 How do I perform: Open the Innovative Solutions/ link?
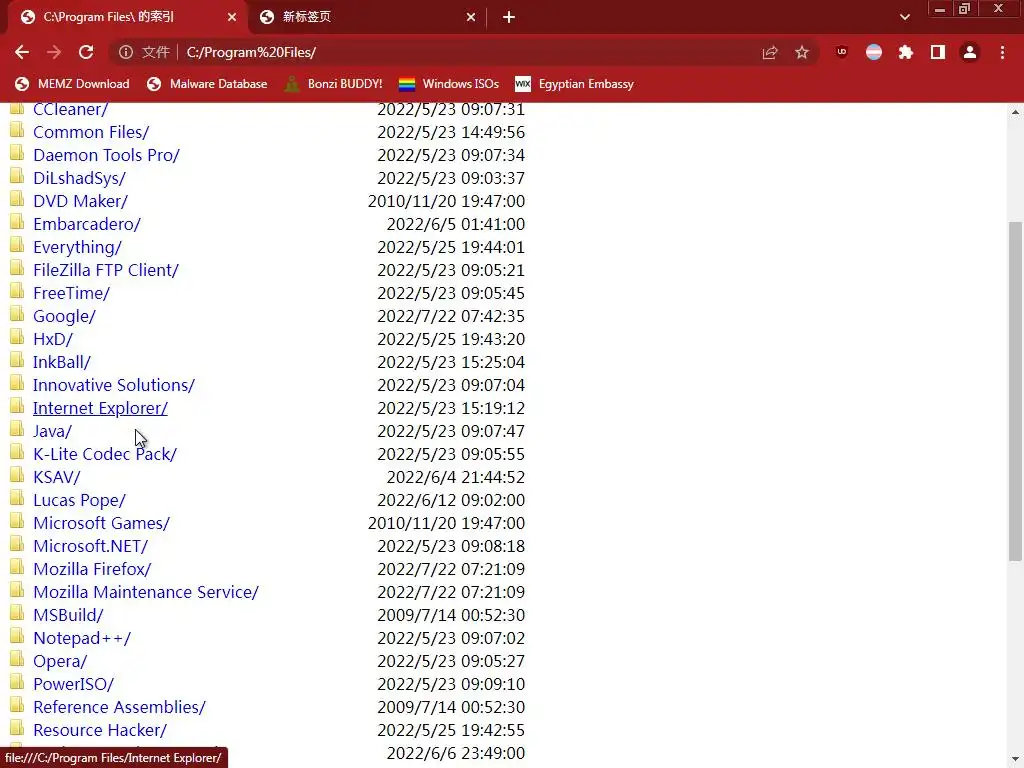coord(114,385)
